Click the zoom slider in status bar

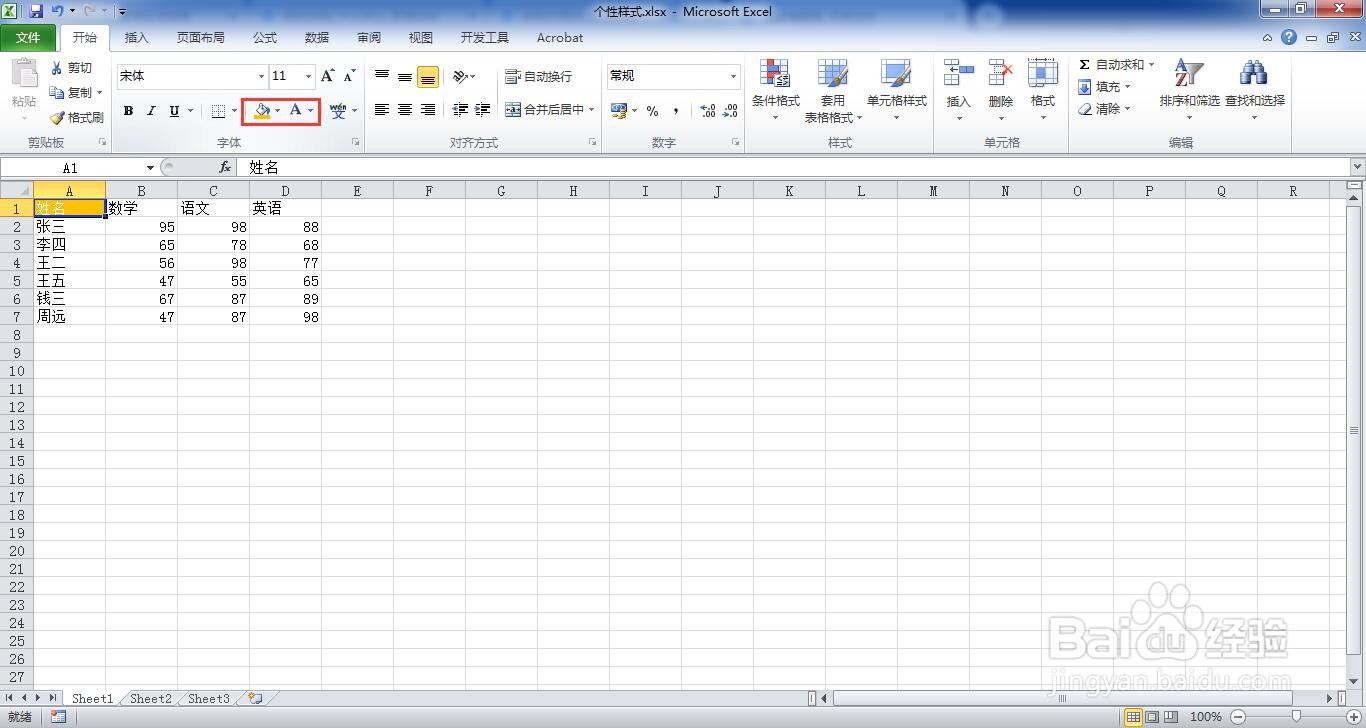pos(1297,717)
